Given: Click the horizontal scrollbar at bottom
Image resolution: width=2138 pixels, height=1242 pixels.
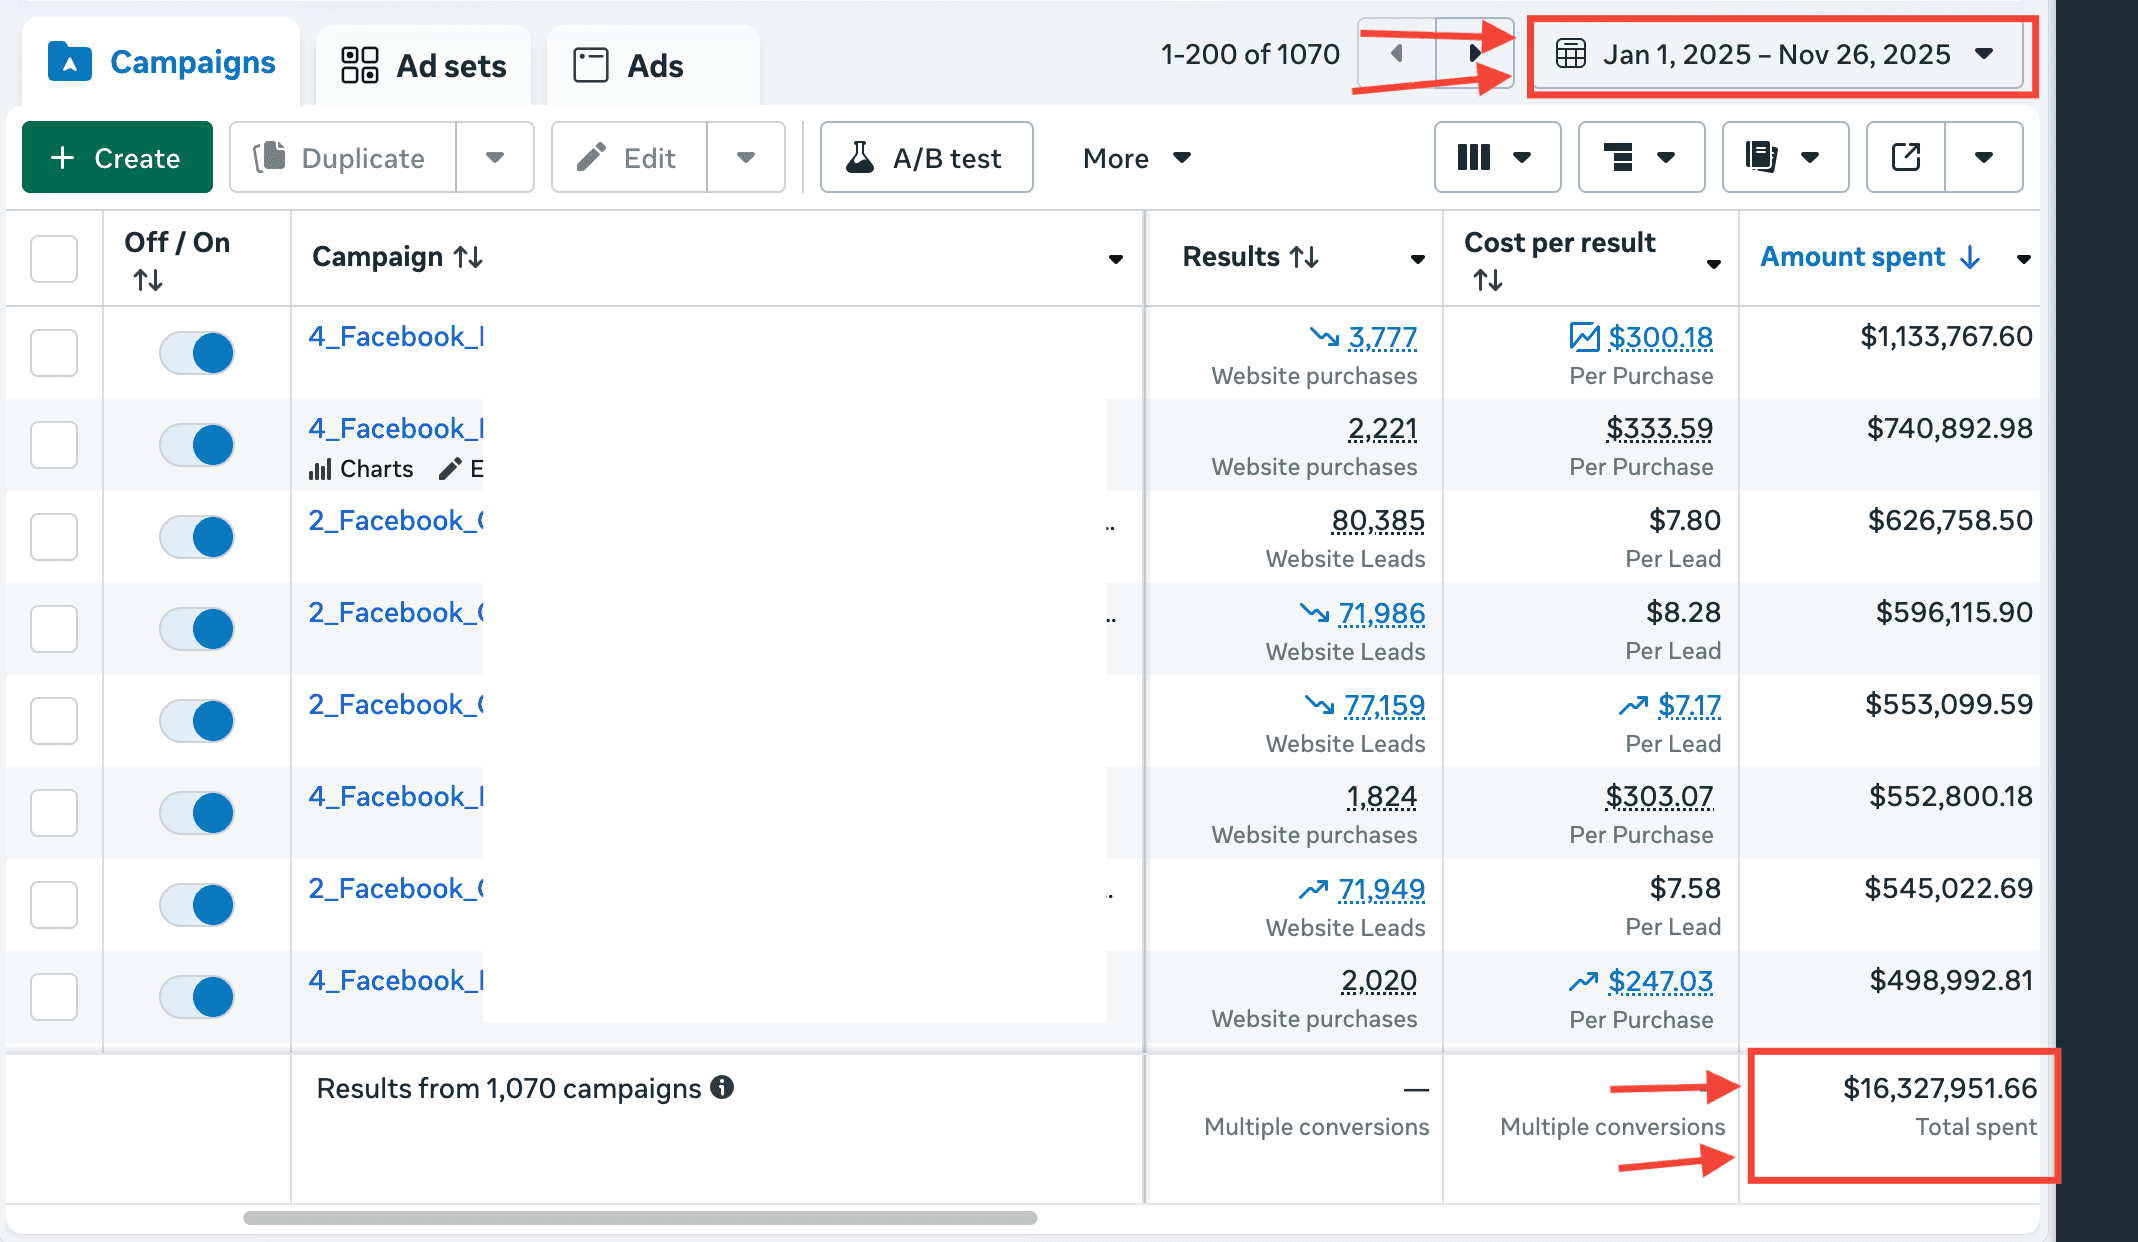Looking at the screenshot, I should (x=640, y=1218).
